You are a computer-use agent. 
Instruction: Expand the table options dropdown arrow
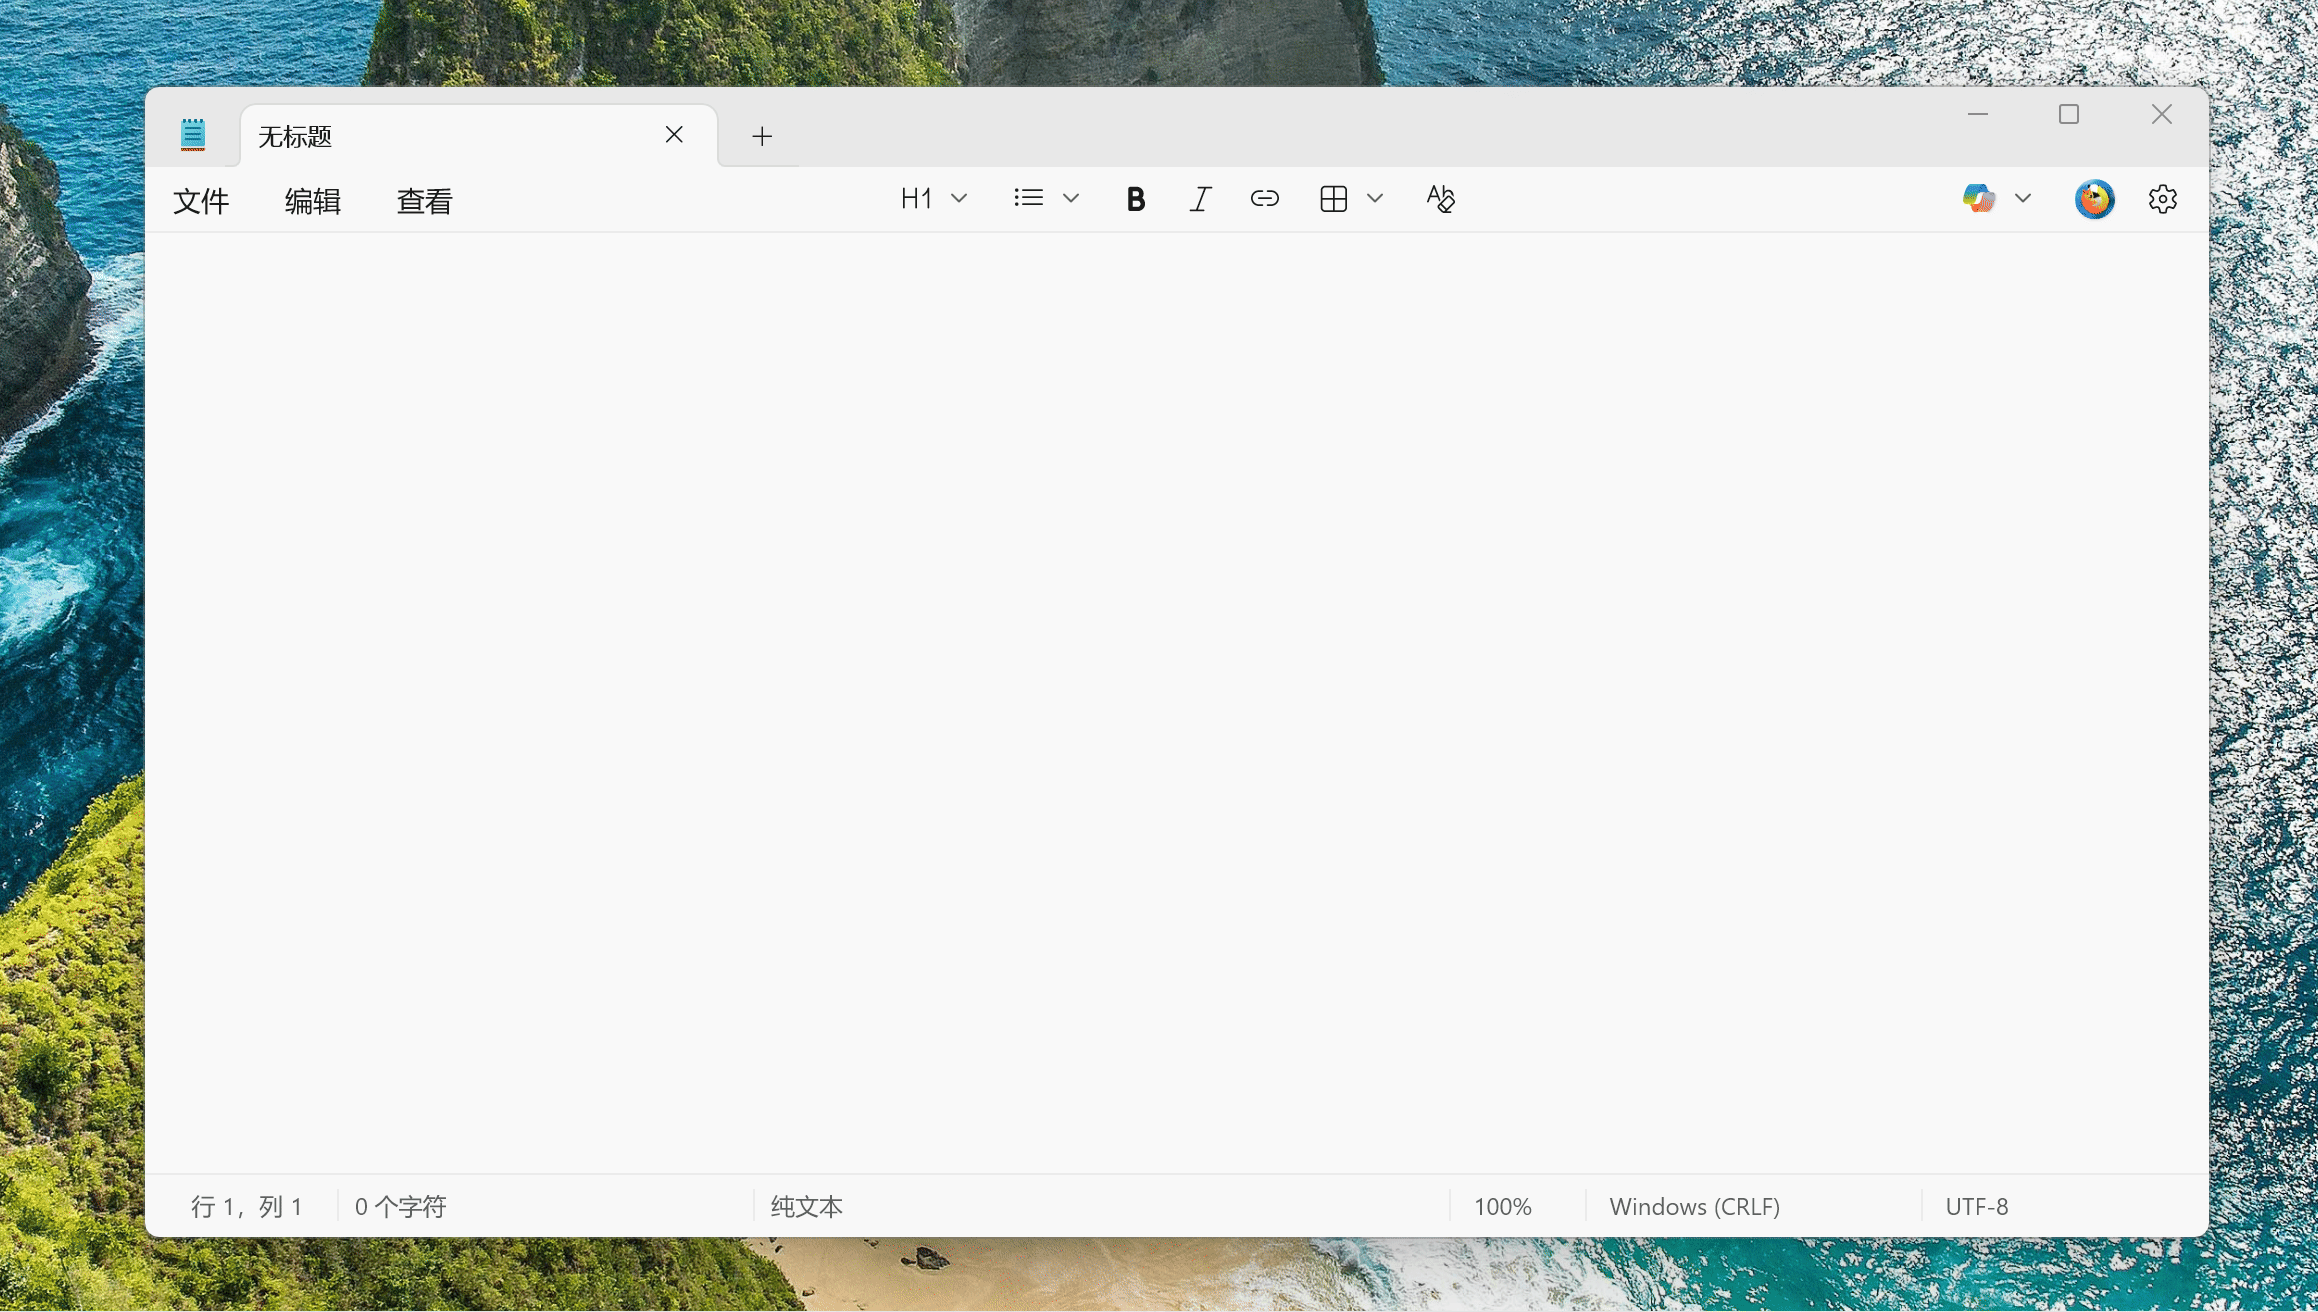coord(1375,198)
